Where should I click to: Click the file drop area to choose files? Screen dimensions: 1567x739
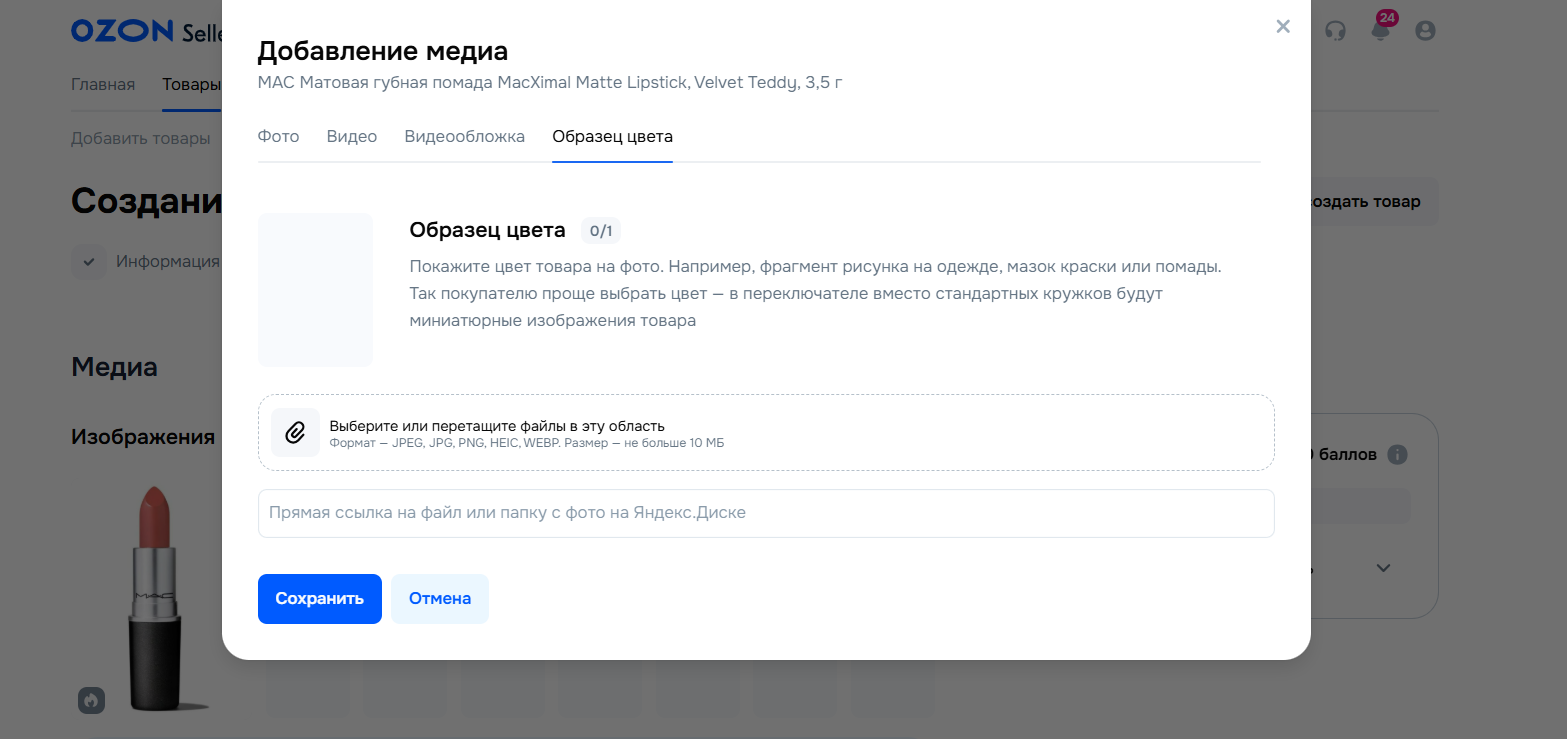[x=766, y=432]
